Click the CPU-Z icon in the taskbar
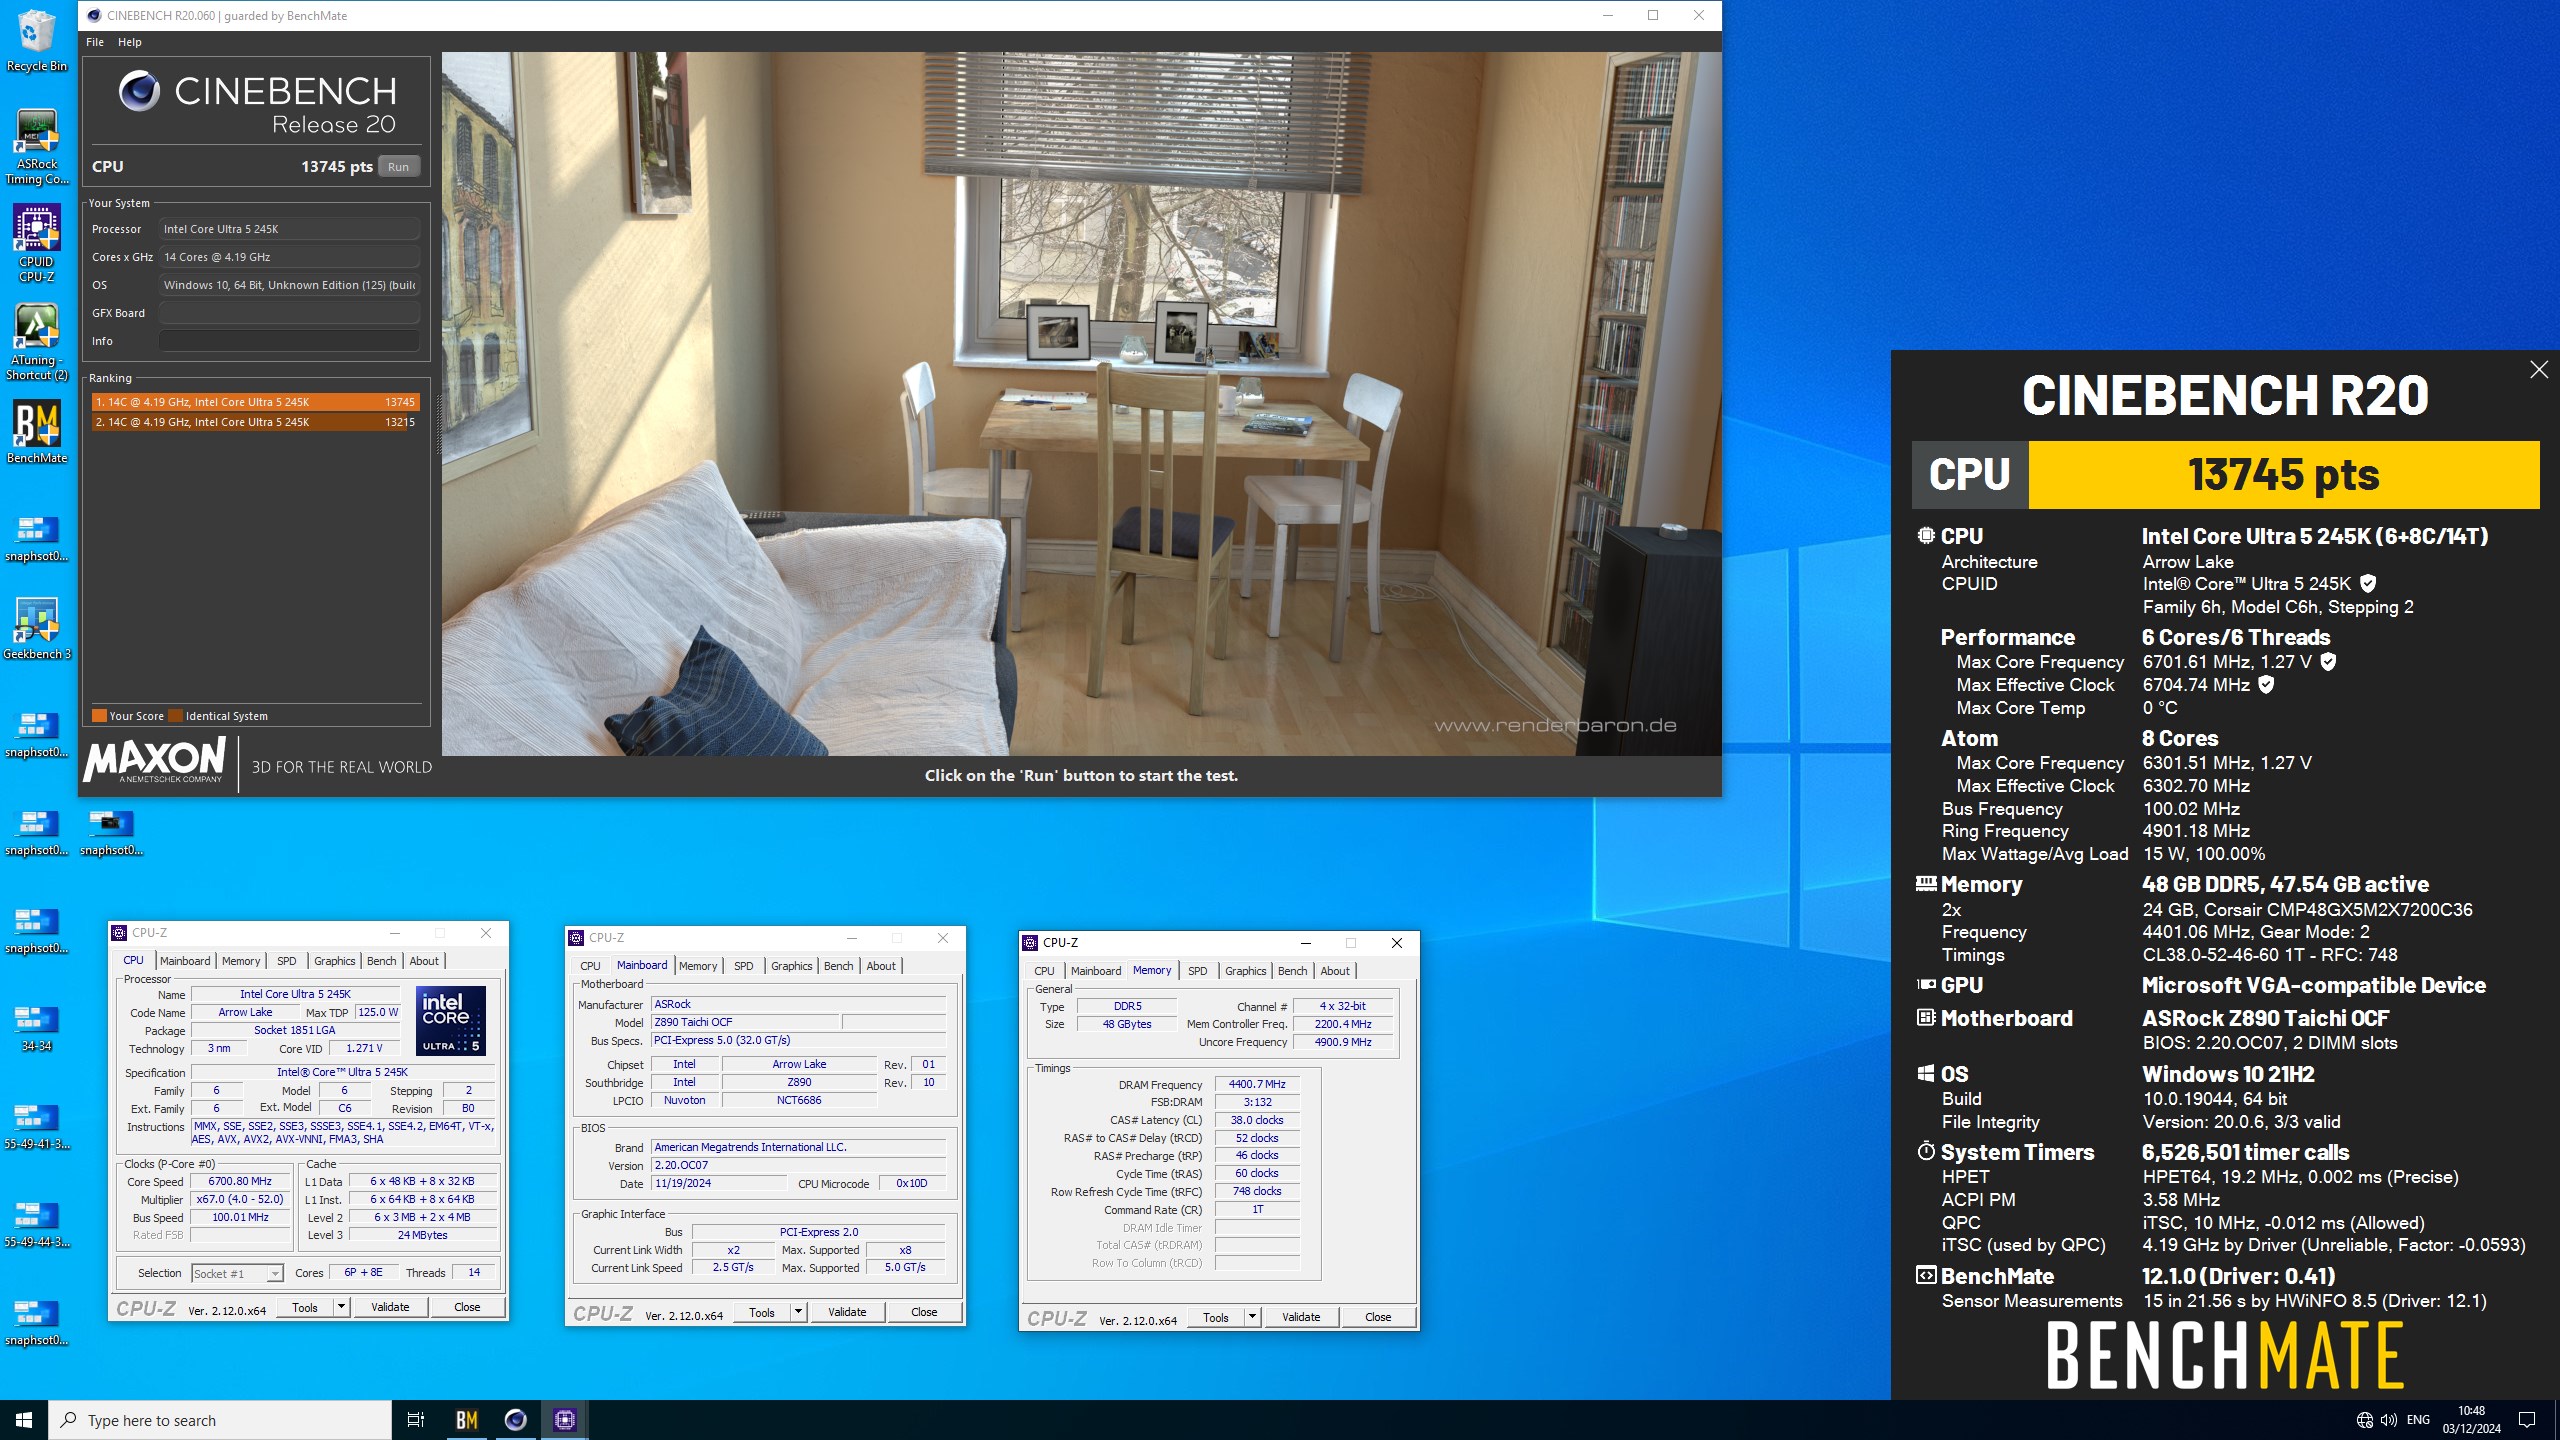The image size is (2560, 1440). coord(565,1420)
